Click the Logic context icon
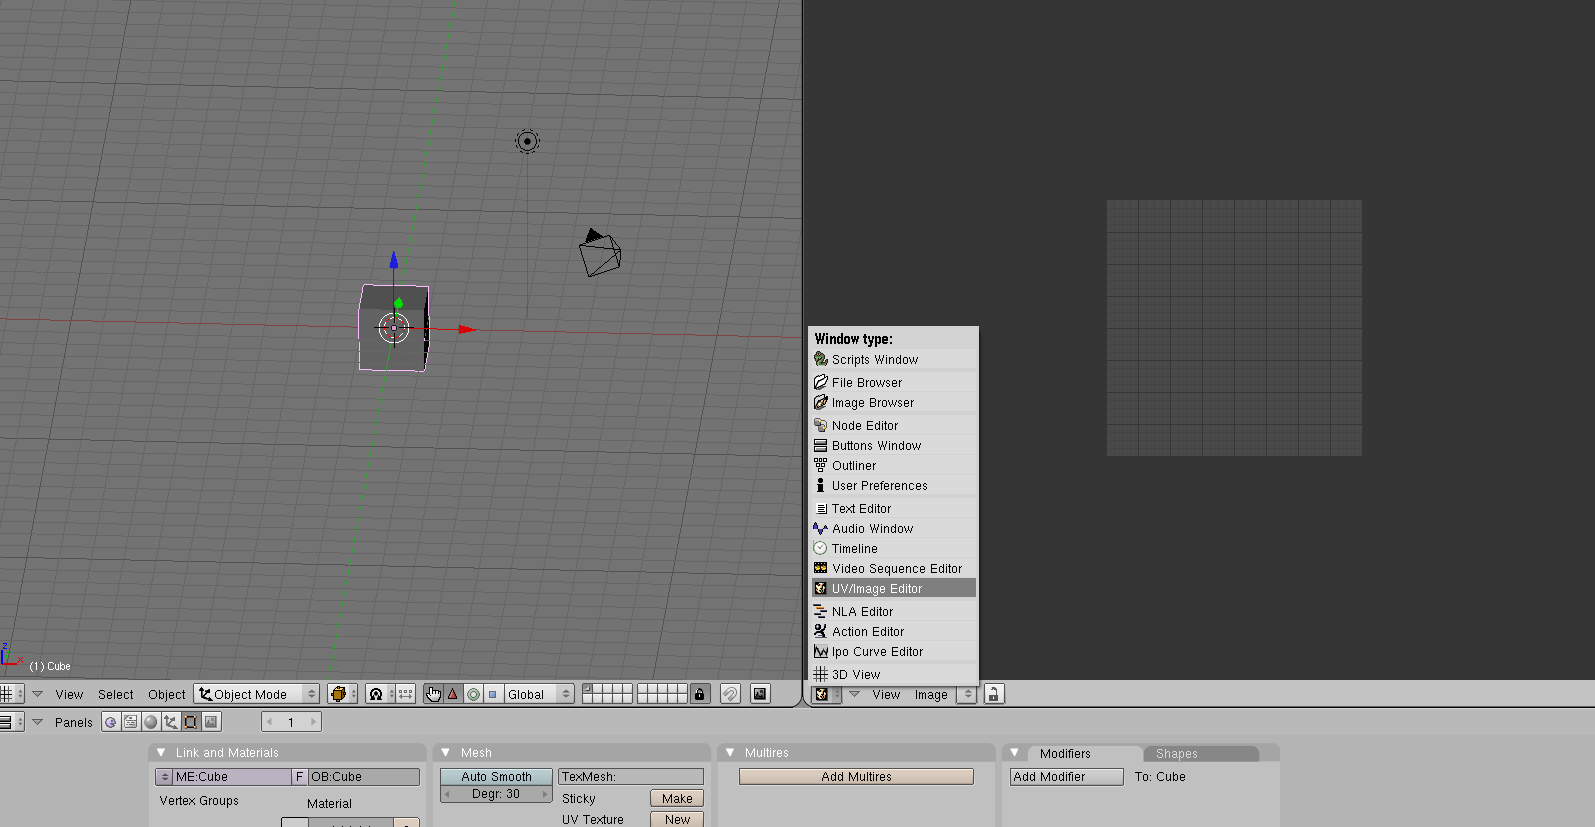The width and height of the screenshot is (1595, 827). pos(111,722)
